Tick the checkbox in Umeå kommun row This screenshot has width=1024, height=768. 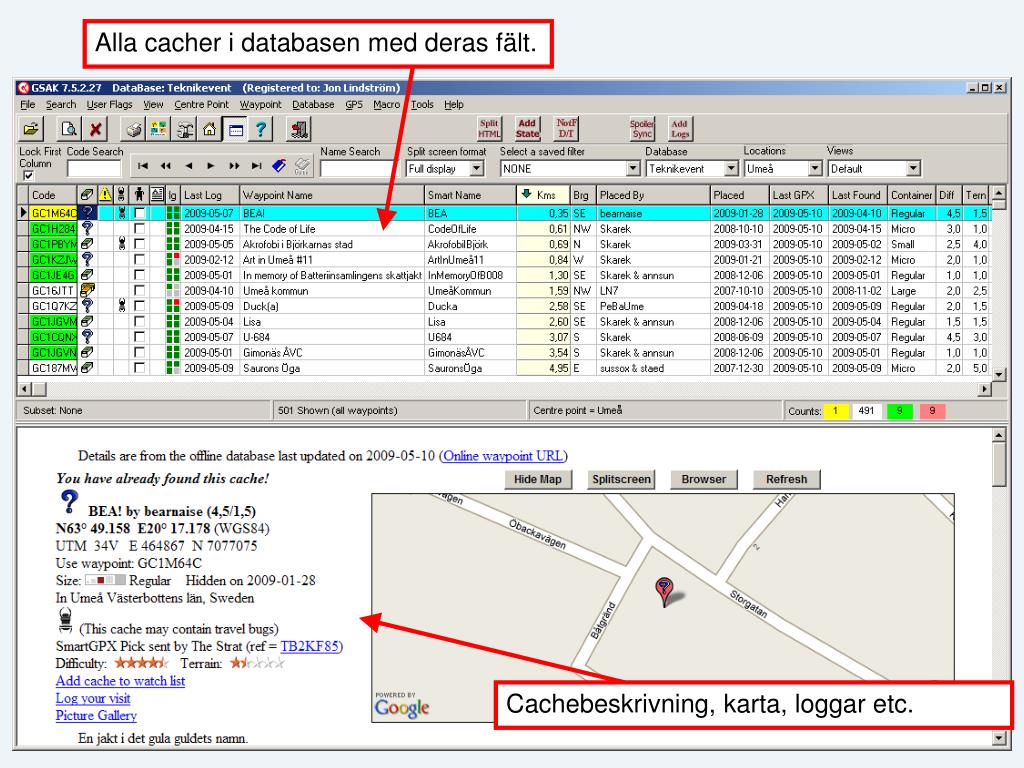[139, 291]
